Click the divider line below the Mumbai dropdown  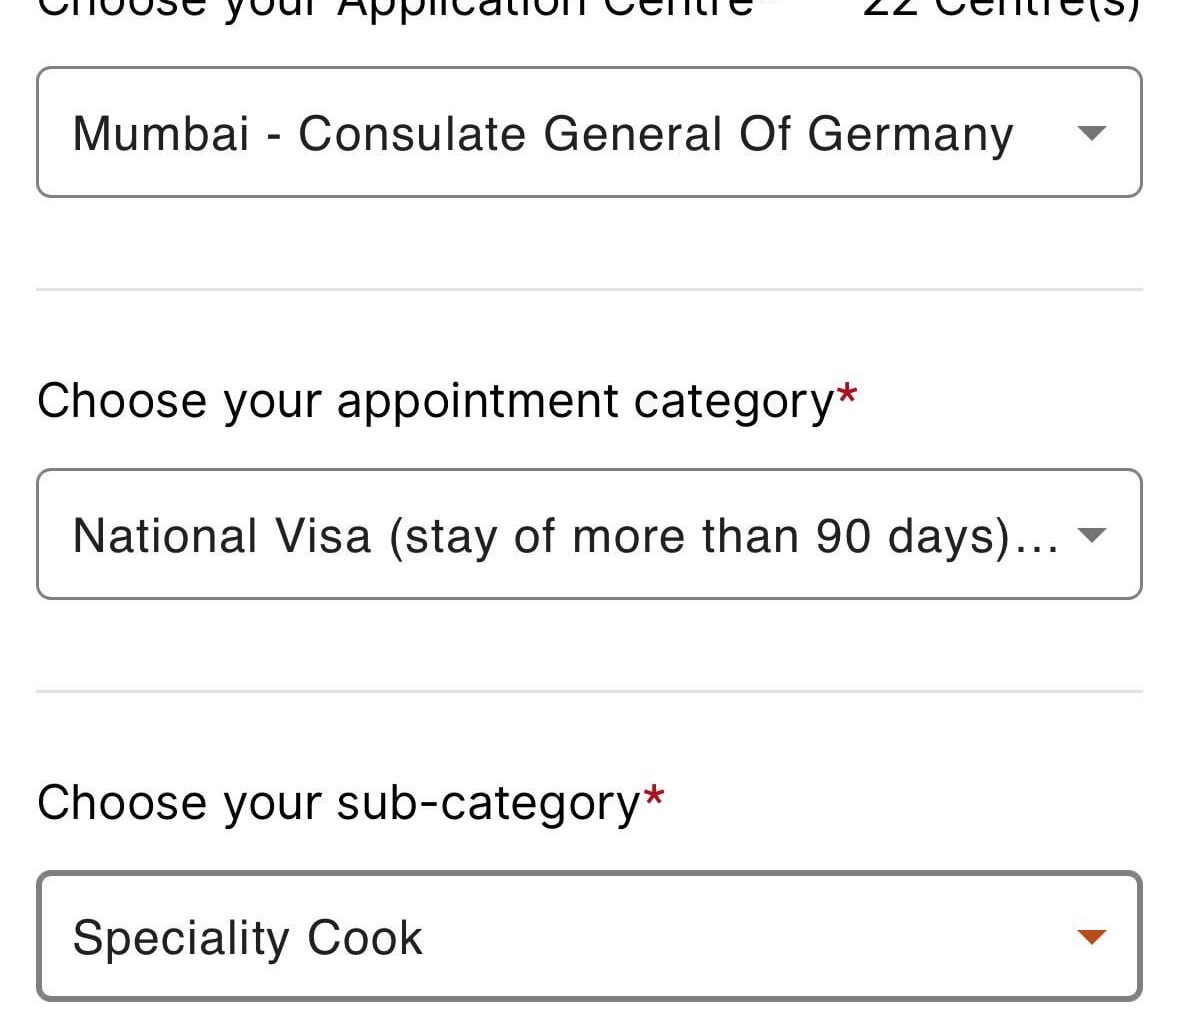588,290
